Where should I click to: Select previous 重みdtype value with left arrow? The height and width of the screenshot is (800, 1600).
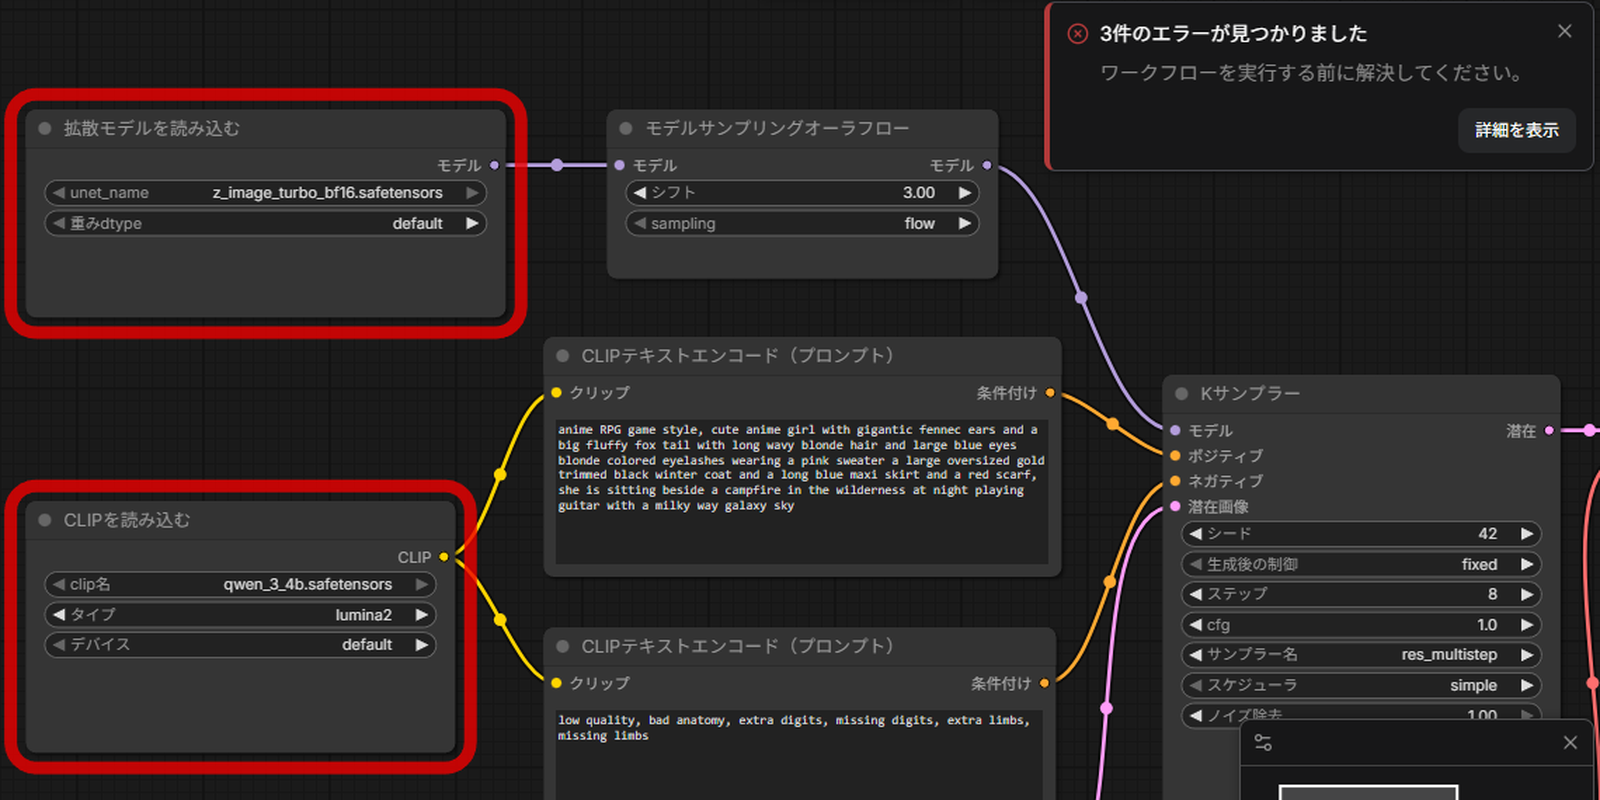[59, 223]
